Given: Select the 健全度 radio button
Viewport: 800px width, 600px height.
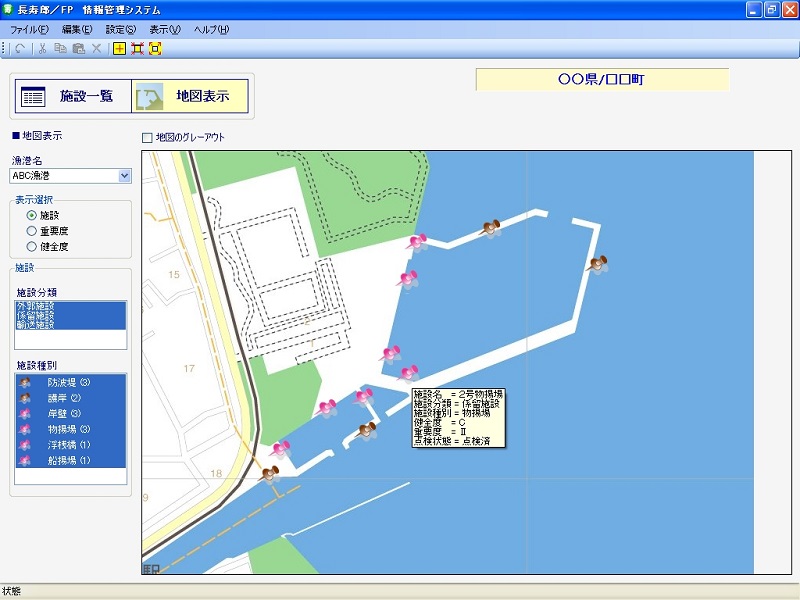Looking at the screenshot, I should pos(32,246).
